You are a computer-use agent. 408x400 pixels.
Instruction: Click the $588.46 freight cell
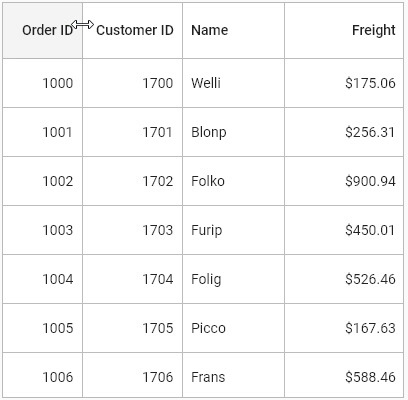pos(344,375)
